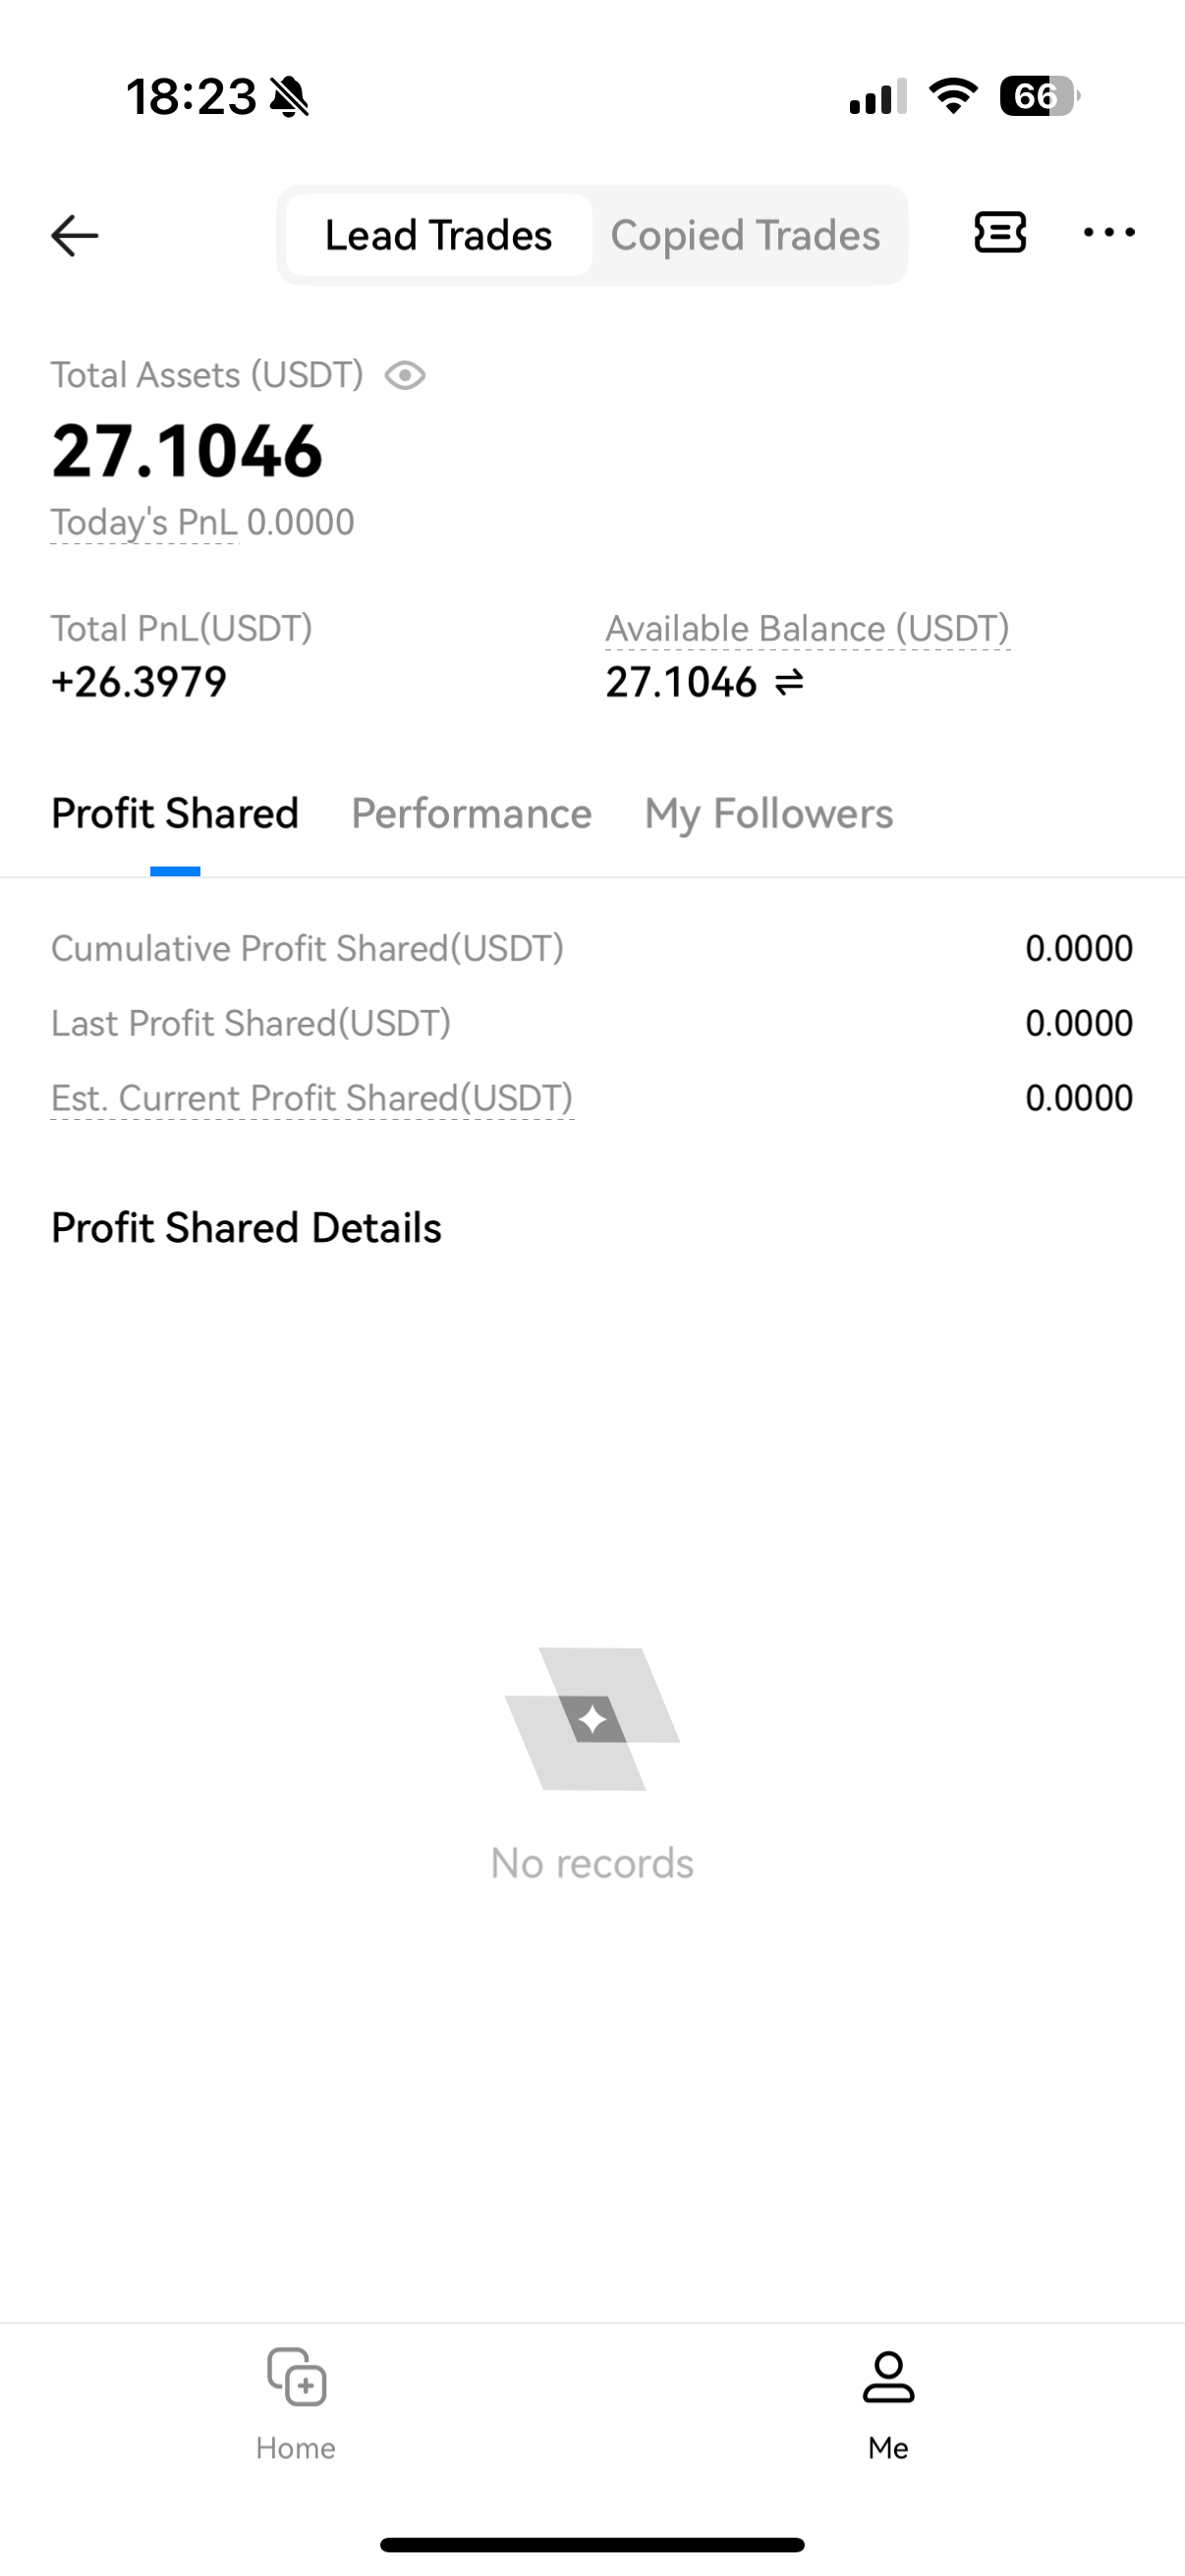This screenshot has width=1185, height=2576.
Task: Tap the Wi-Fi status icon
Action: pyautogui.click(x=953, y=96)
